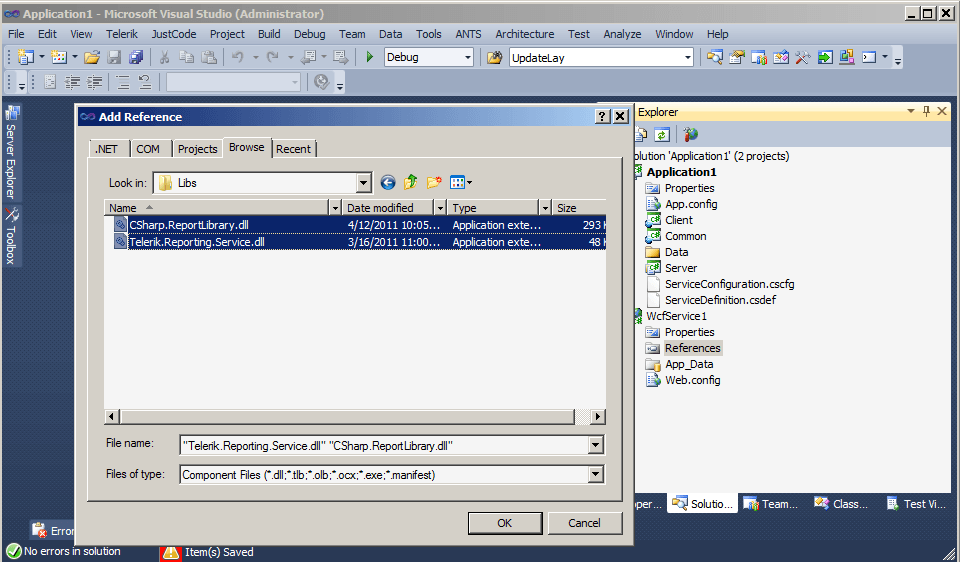The image size is (960, 562).
Task: Click the Increase Indent icon
Action: [x=94, y=82]
